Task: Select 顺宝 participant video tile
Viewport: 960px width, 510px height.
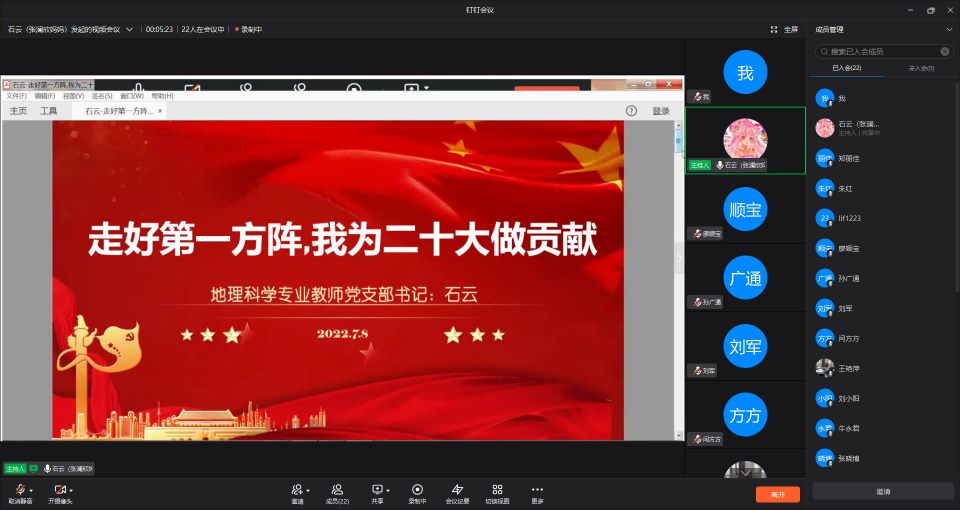Action: 745,208
